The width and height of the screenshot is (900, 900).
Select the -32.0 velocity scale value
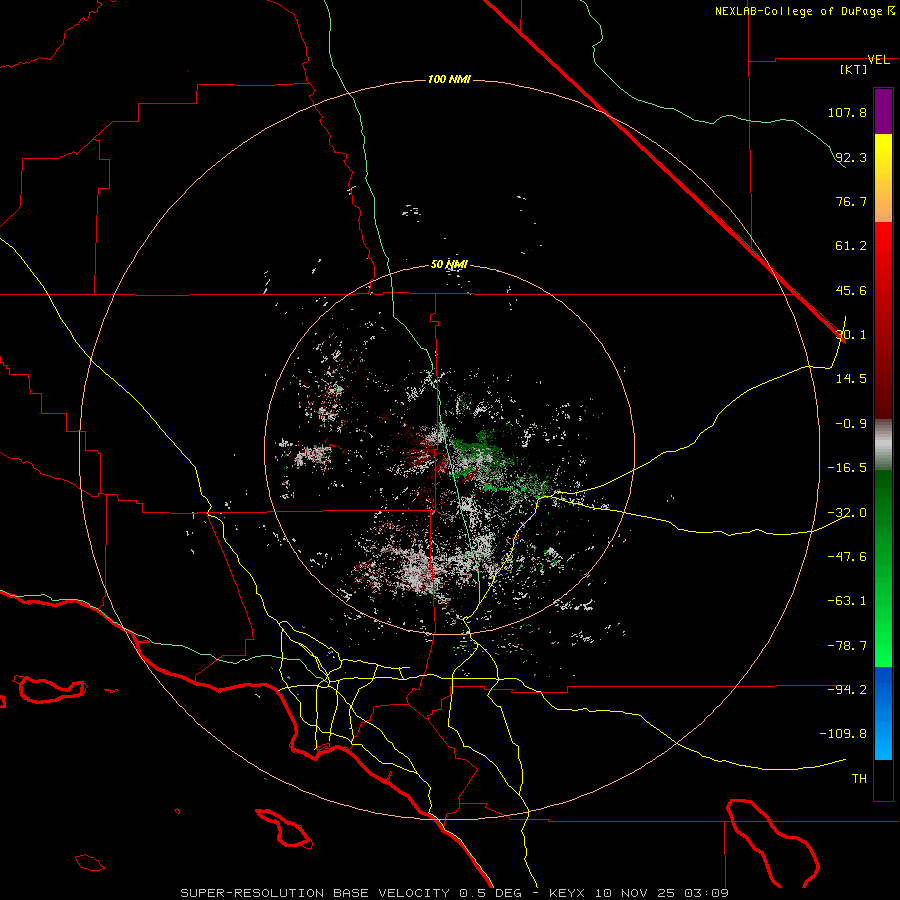(x=847, y=513)
